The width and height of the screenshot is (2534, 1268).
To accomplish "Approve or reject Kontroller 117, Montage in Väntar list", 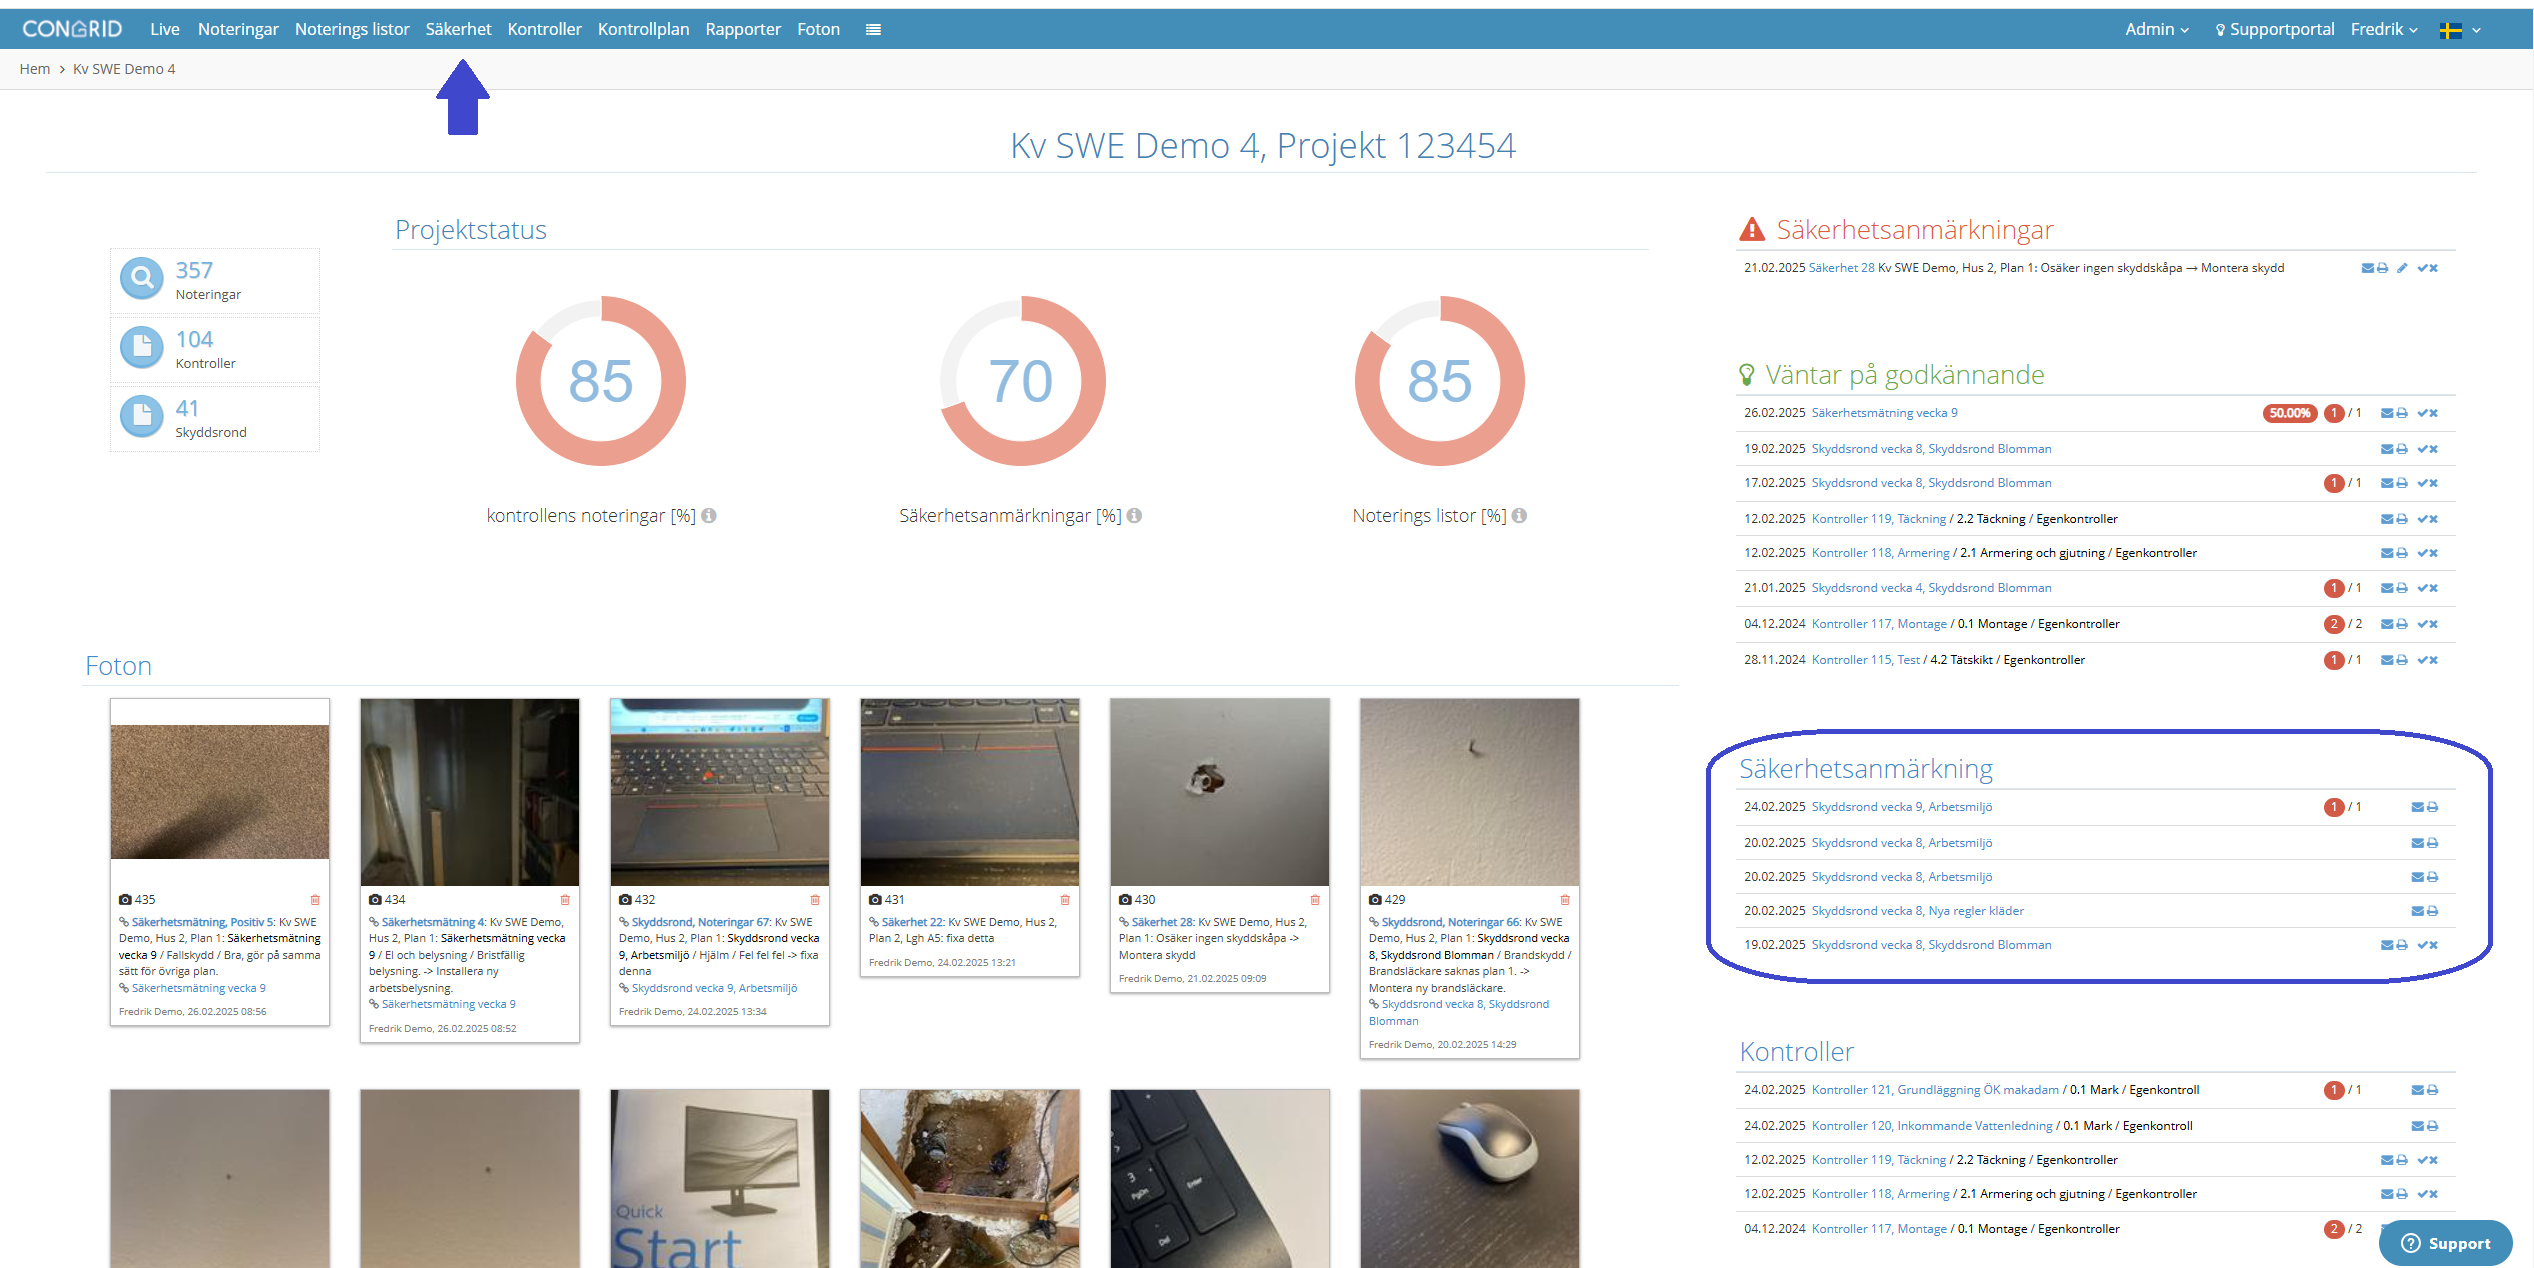I will pos(2428,624).
